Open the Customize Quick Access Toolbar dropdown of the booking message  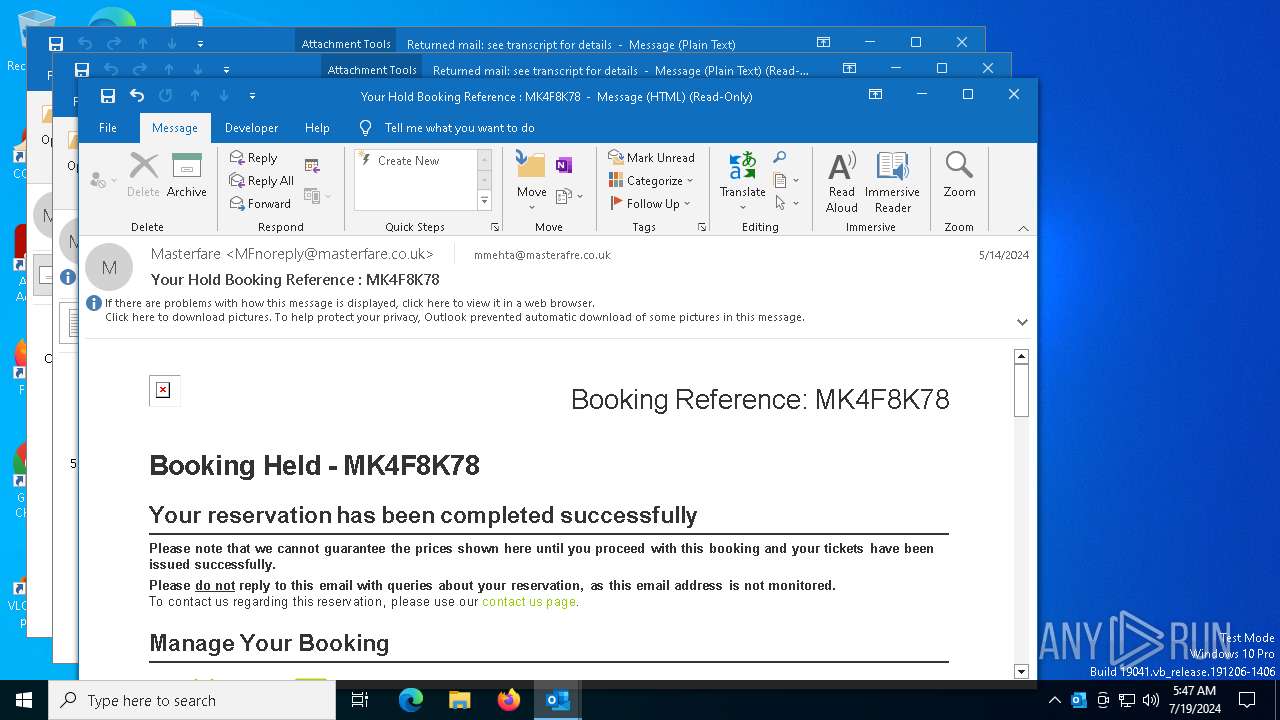(x=252, y=96)
